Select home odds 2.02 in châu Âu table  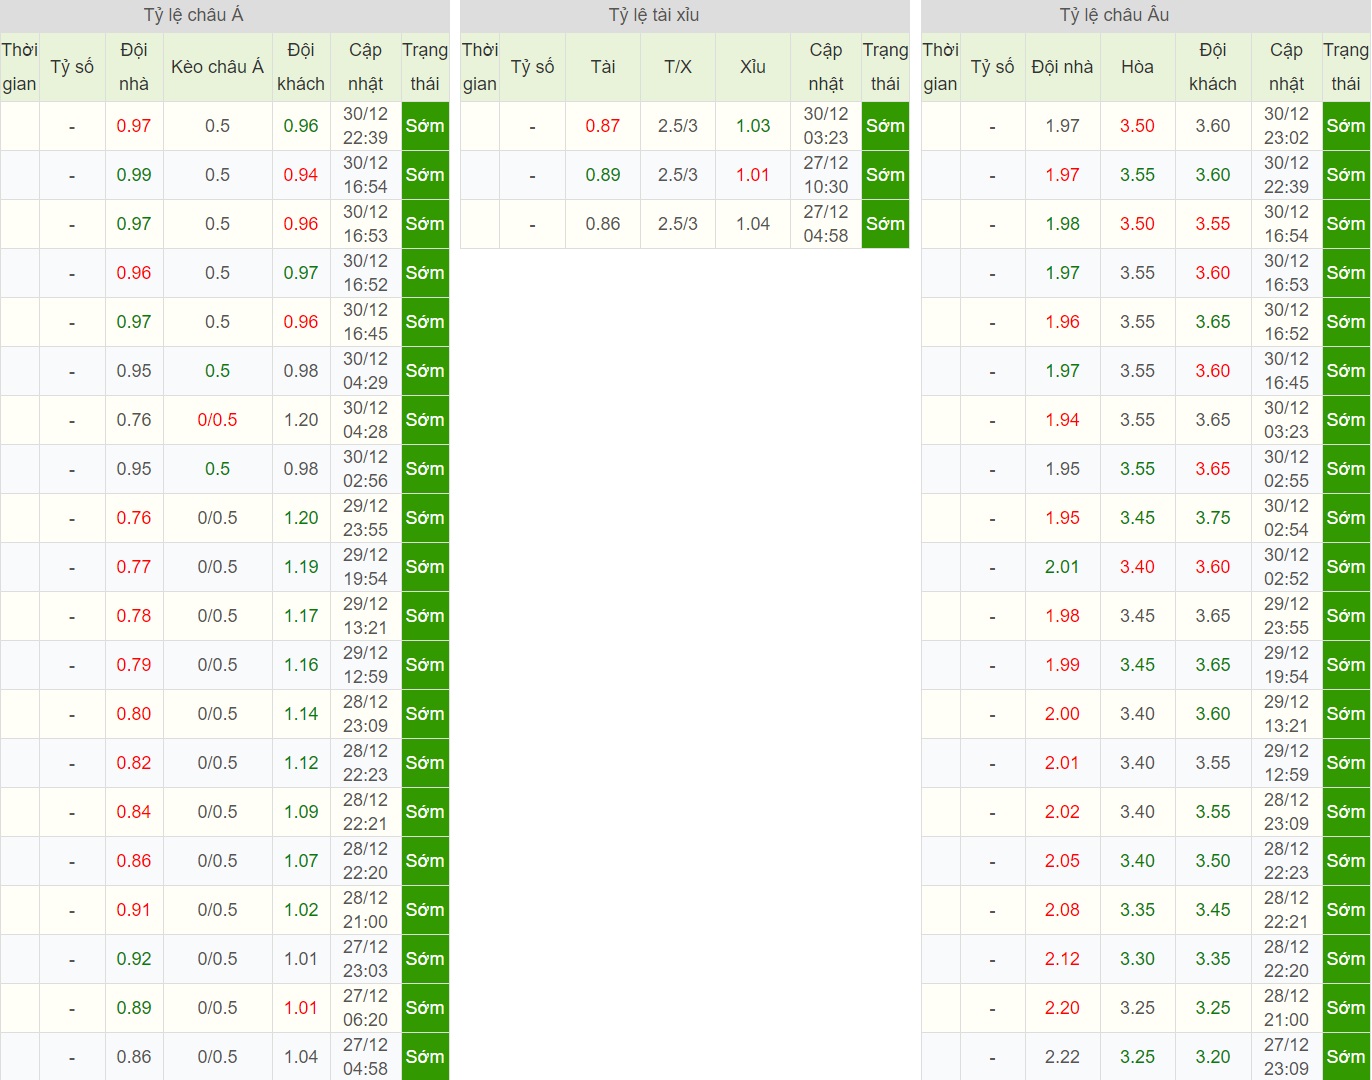1062,812
